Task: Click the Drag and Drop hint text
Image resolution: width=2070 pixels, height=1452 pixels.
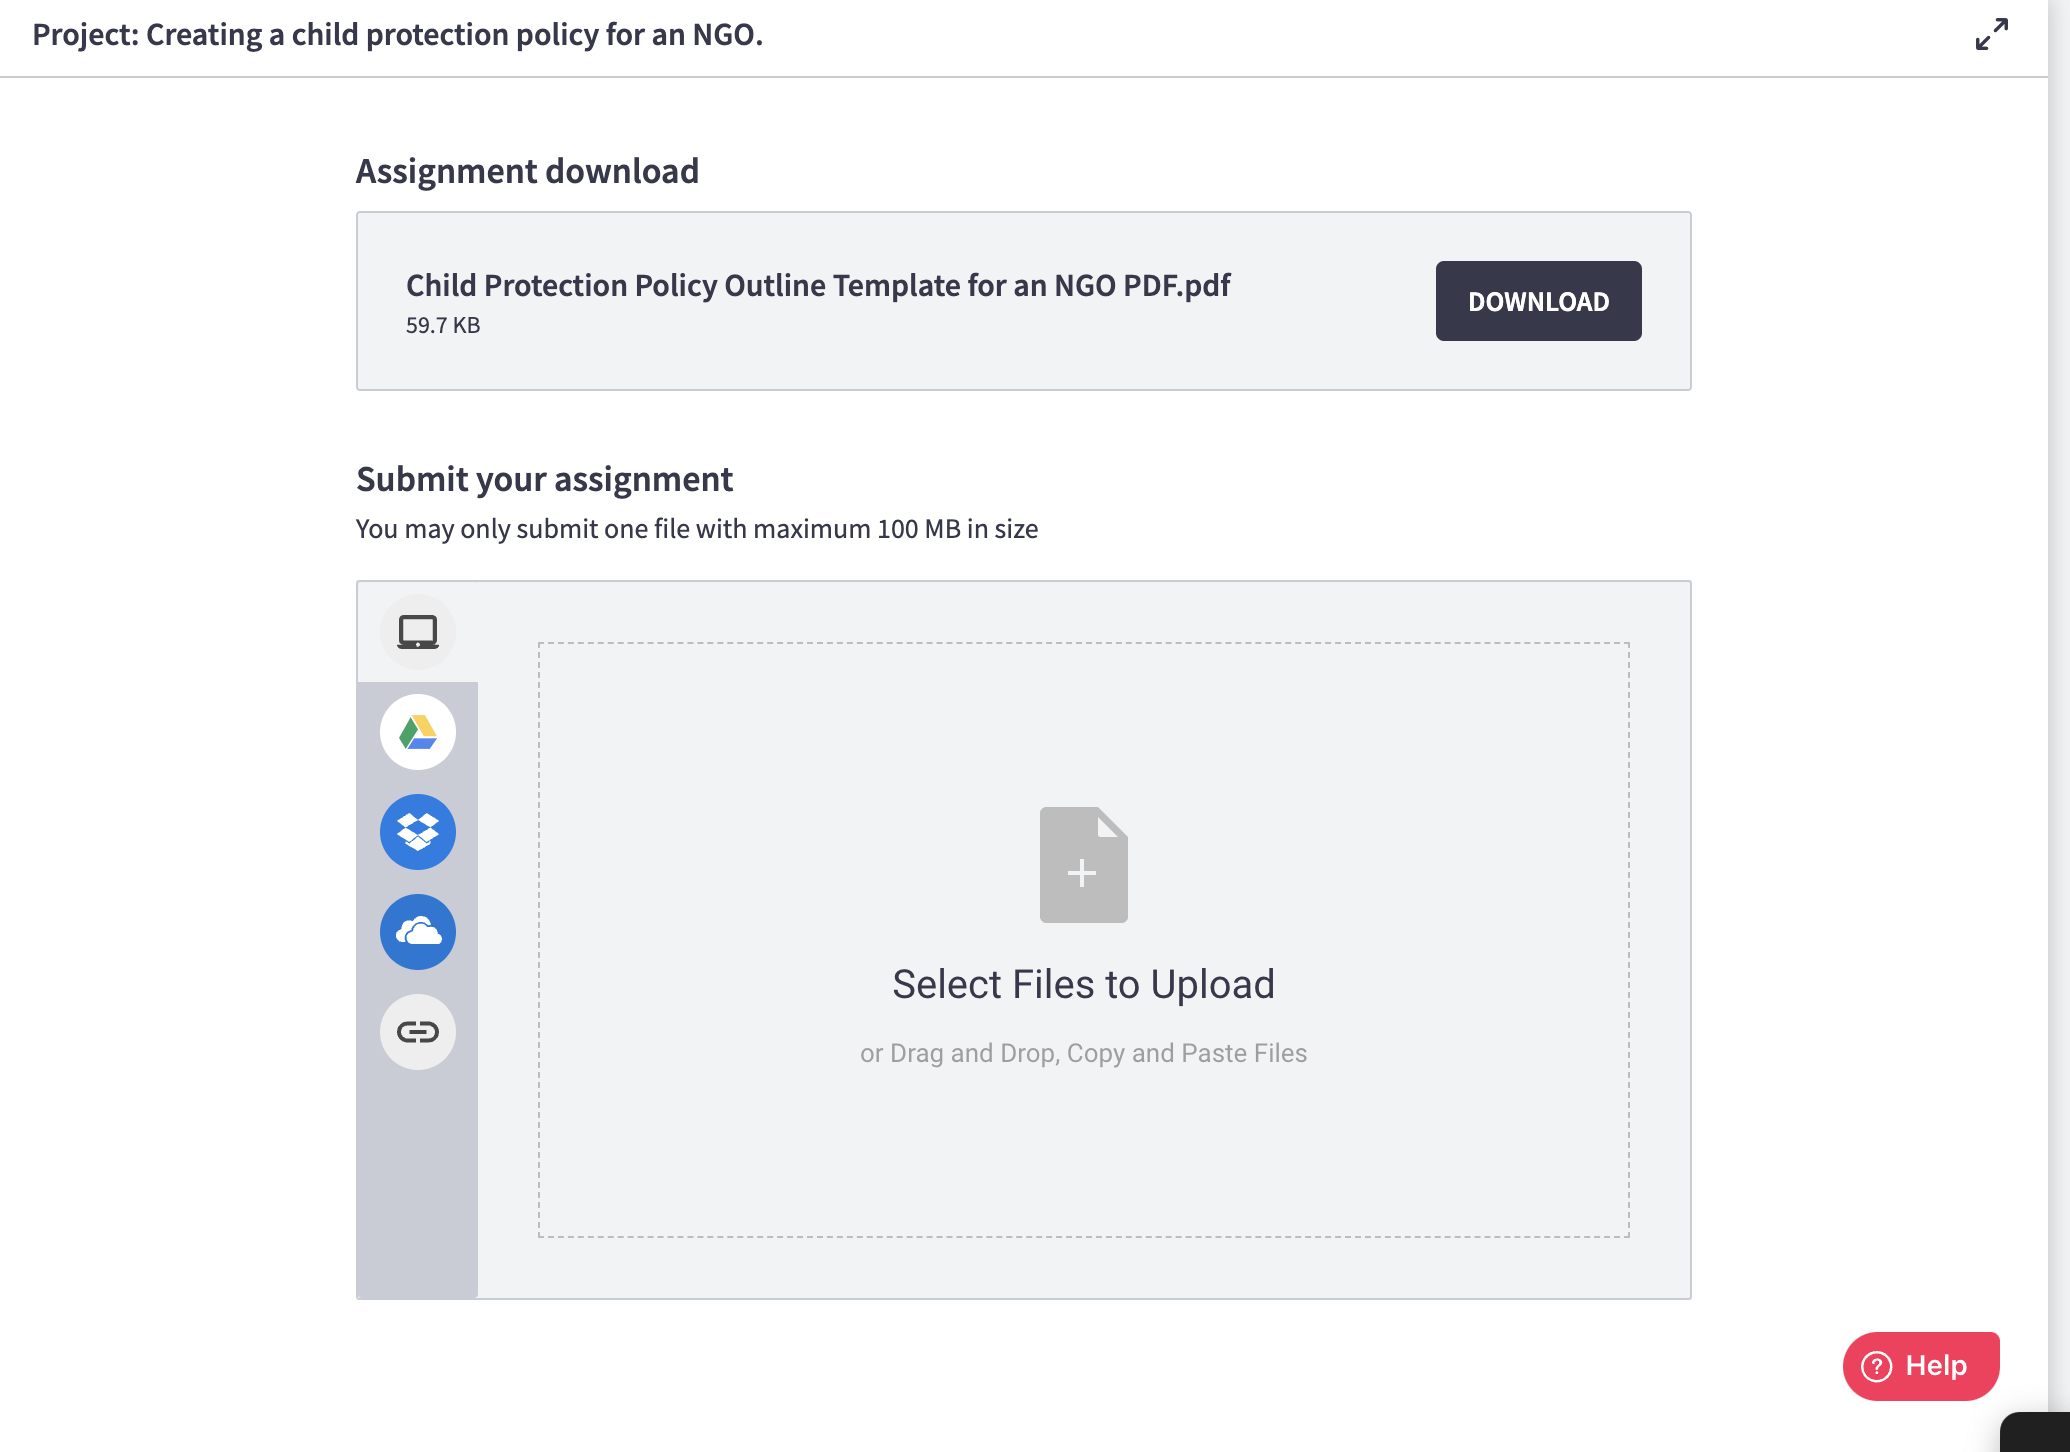Action: click(x=1083, y=1053)
